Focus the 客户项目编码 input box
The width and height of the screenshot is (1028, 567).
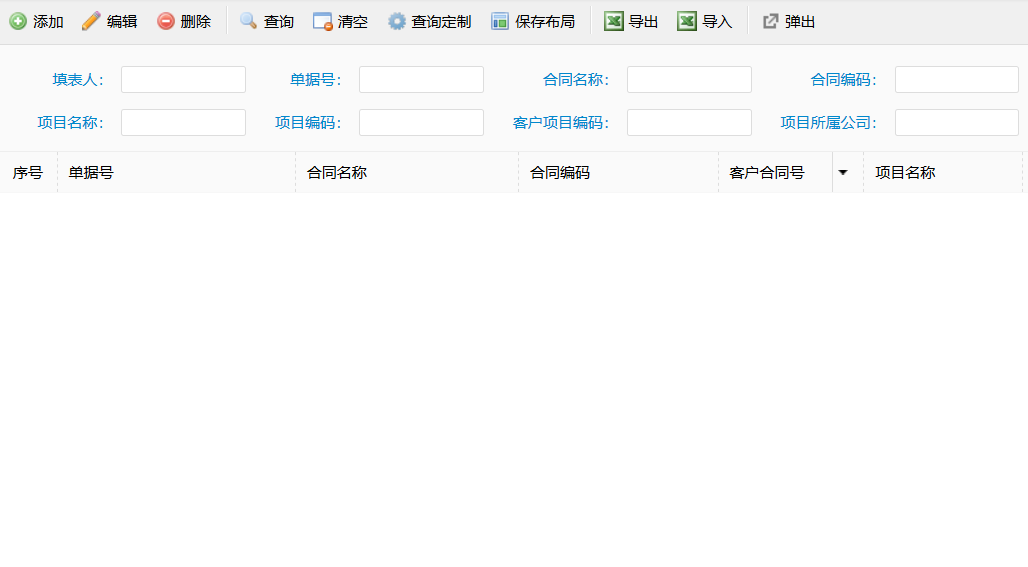pos(689,123)
